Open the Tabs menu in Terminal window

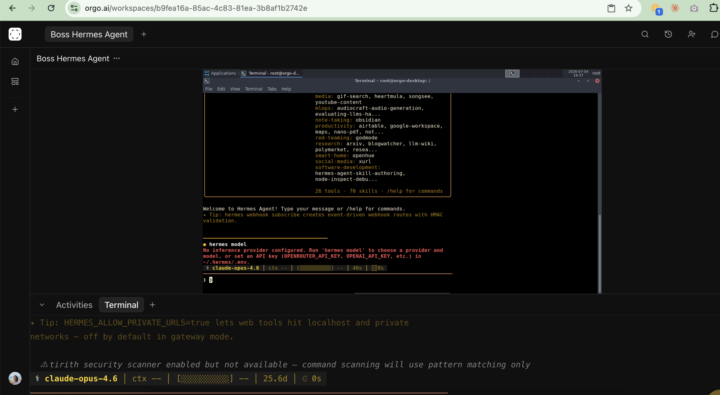[272, 89]
